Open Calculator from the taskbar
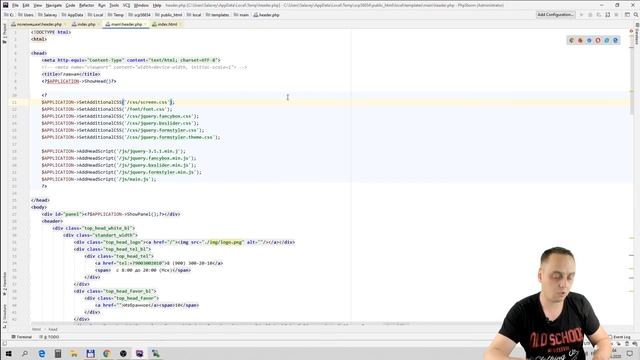640x360 pixels. click(x=58, y=353)
